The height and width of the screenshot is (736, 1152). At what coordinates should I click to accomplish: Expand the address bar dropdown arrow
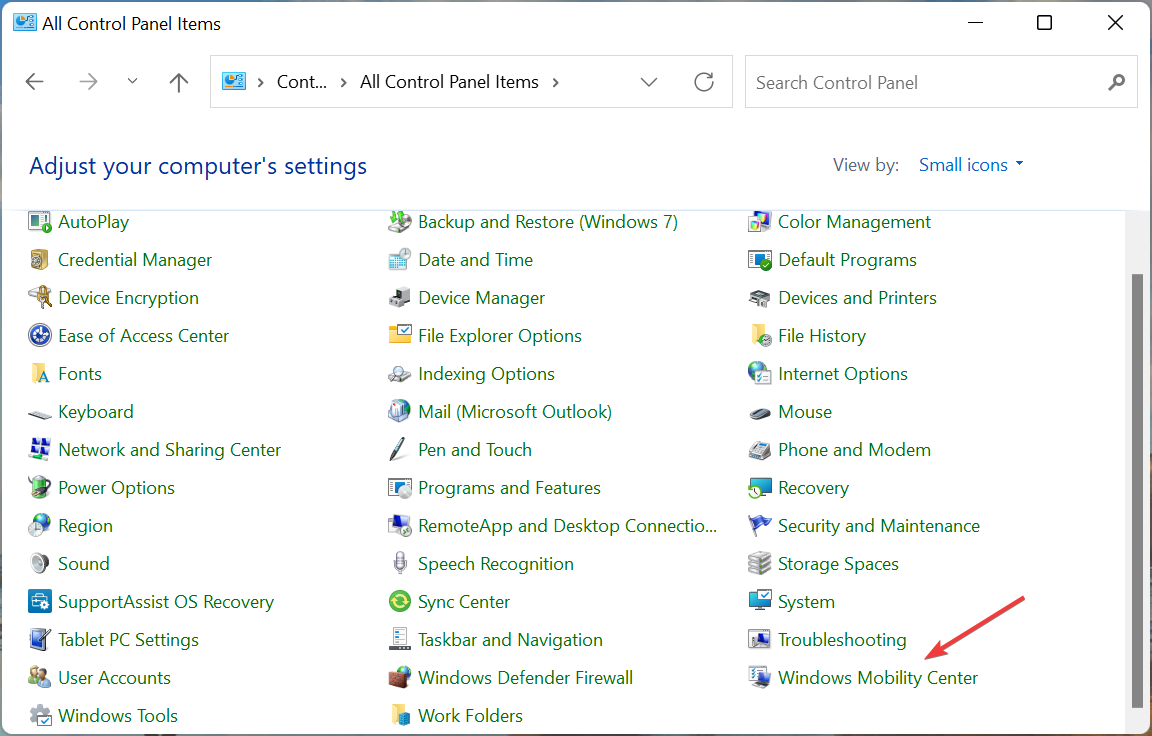tap(649, 82)
